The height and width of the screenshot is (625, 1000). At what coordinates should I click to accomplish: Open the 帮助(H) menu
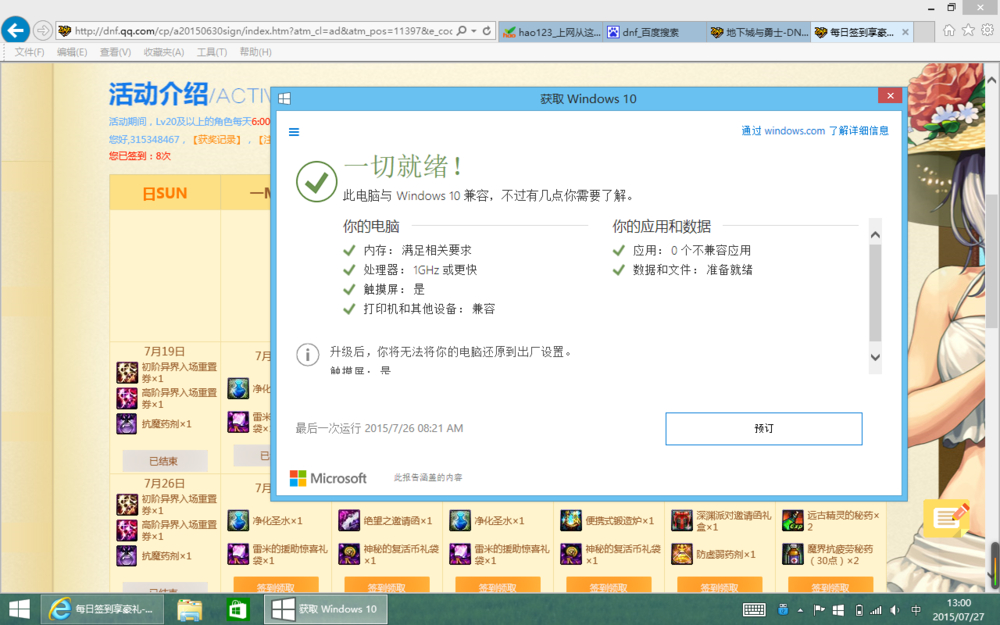[255, 52]
